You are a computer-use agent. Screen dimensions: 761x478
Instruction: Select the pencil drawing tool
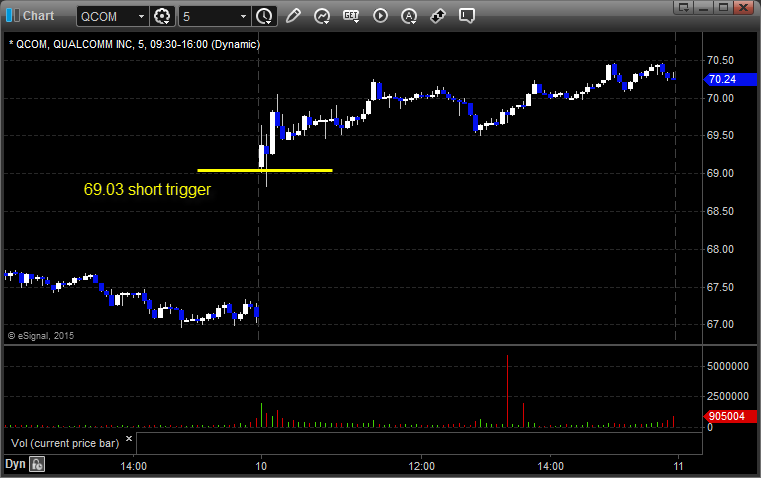(x=293, y=16)
